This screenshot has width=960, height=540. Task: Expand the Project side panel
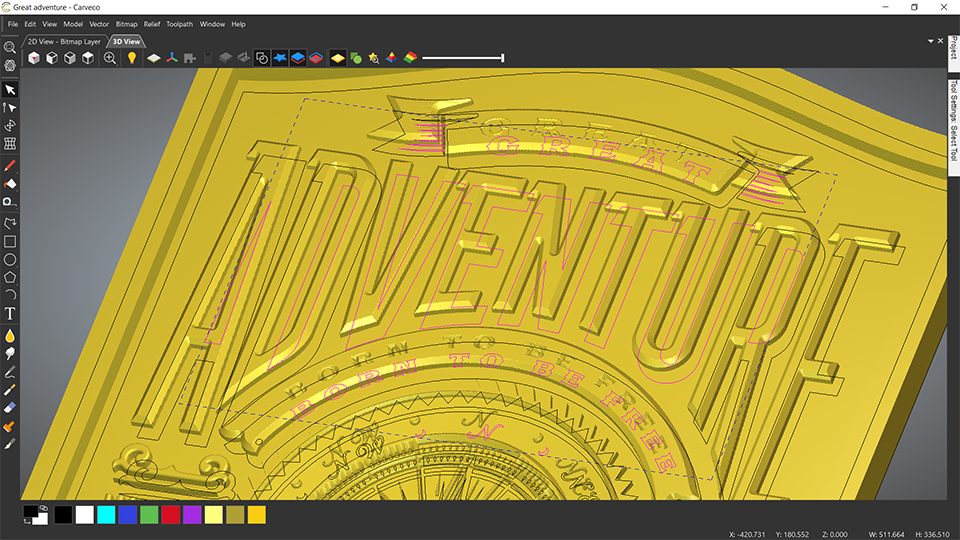pyautogui.click(x=953, y=47)
